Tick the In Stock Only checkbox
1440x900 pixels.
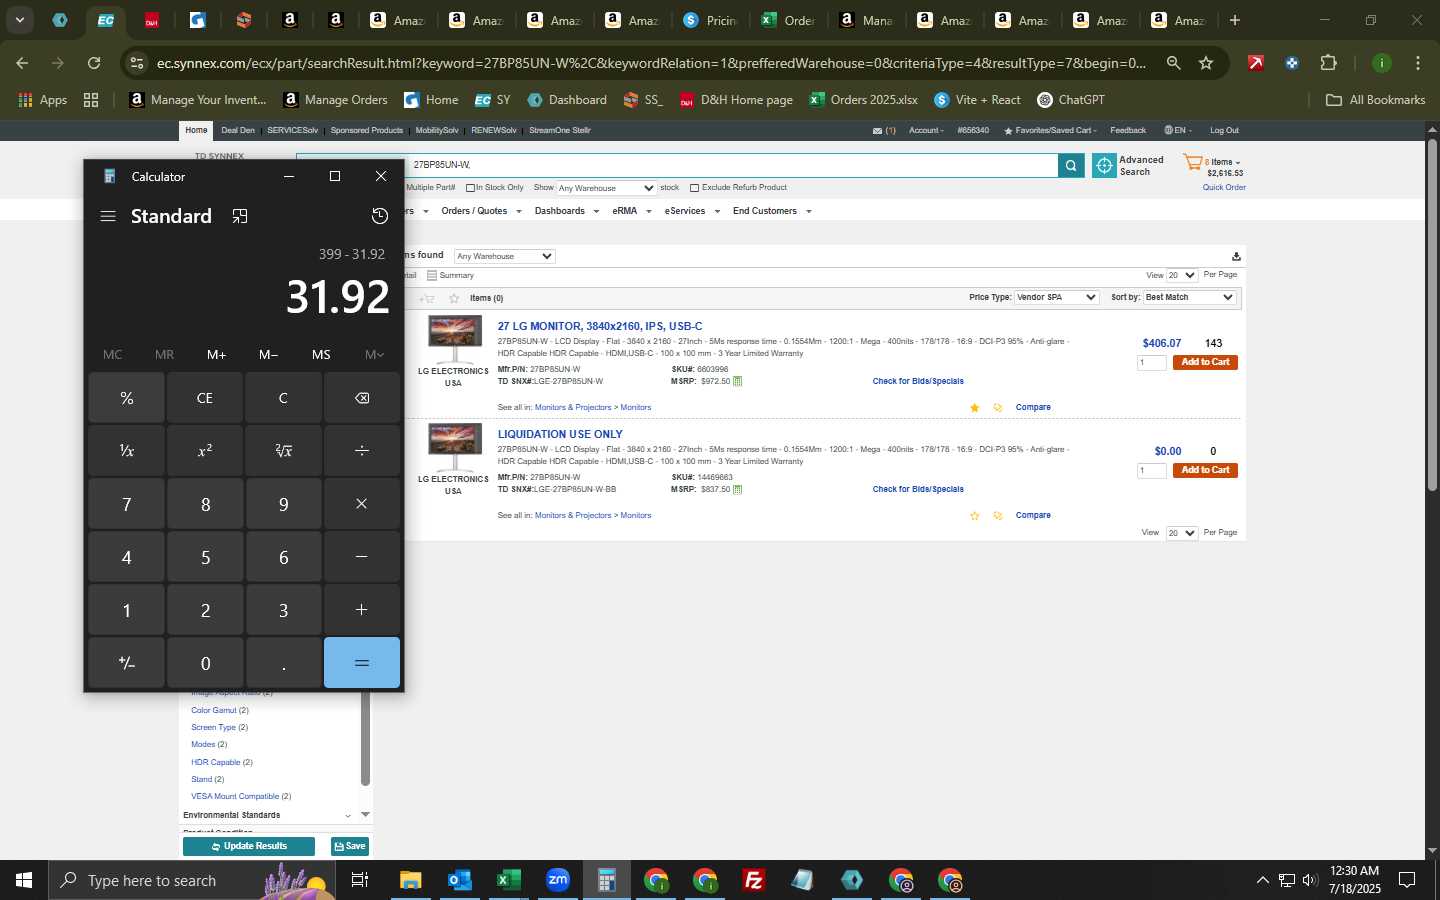(x=470, y=188)
